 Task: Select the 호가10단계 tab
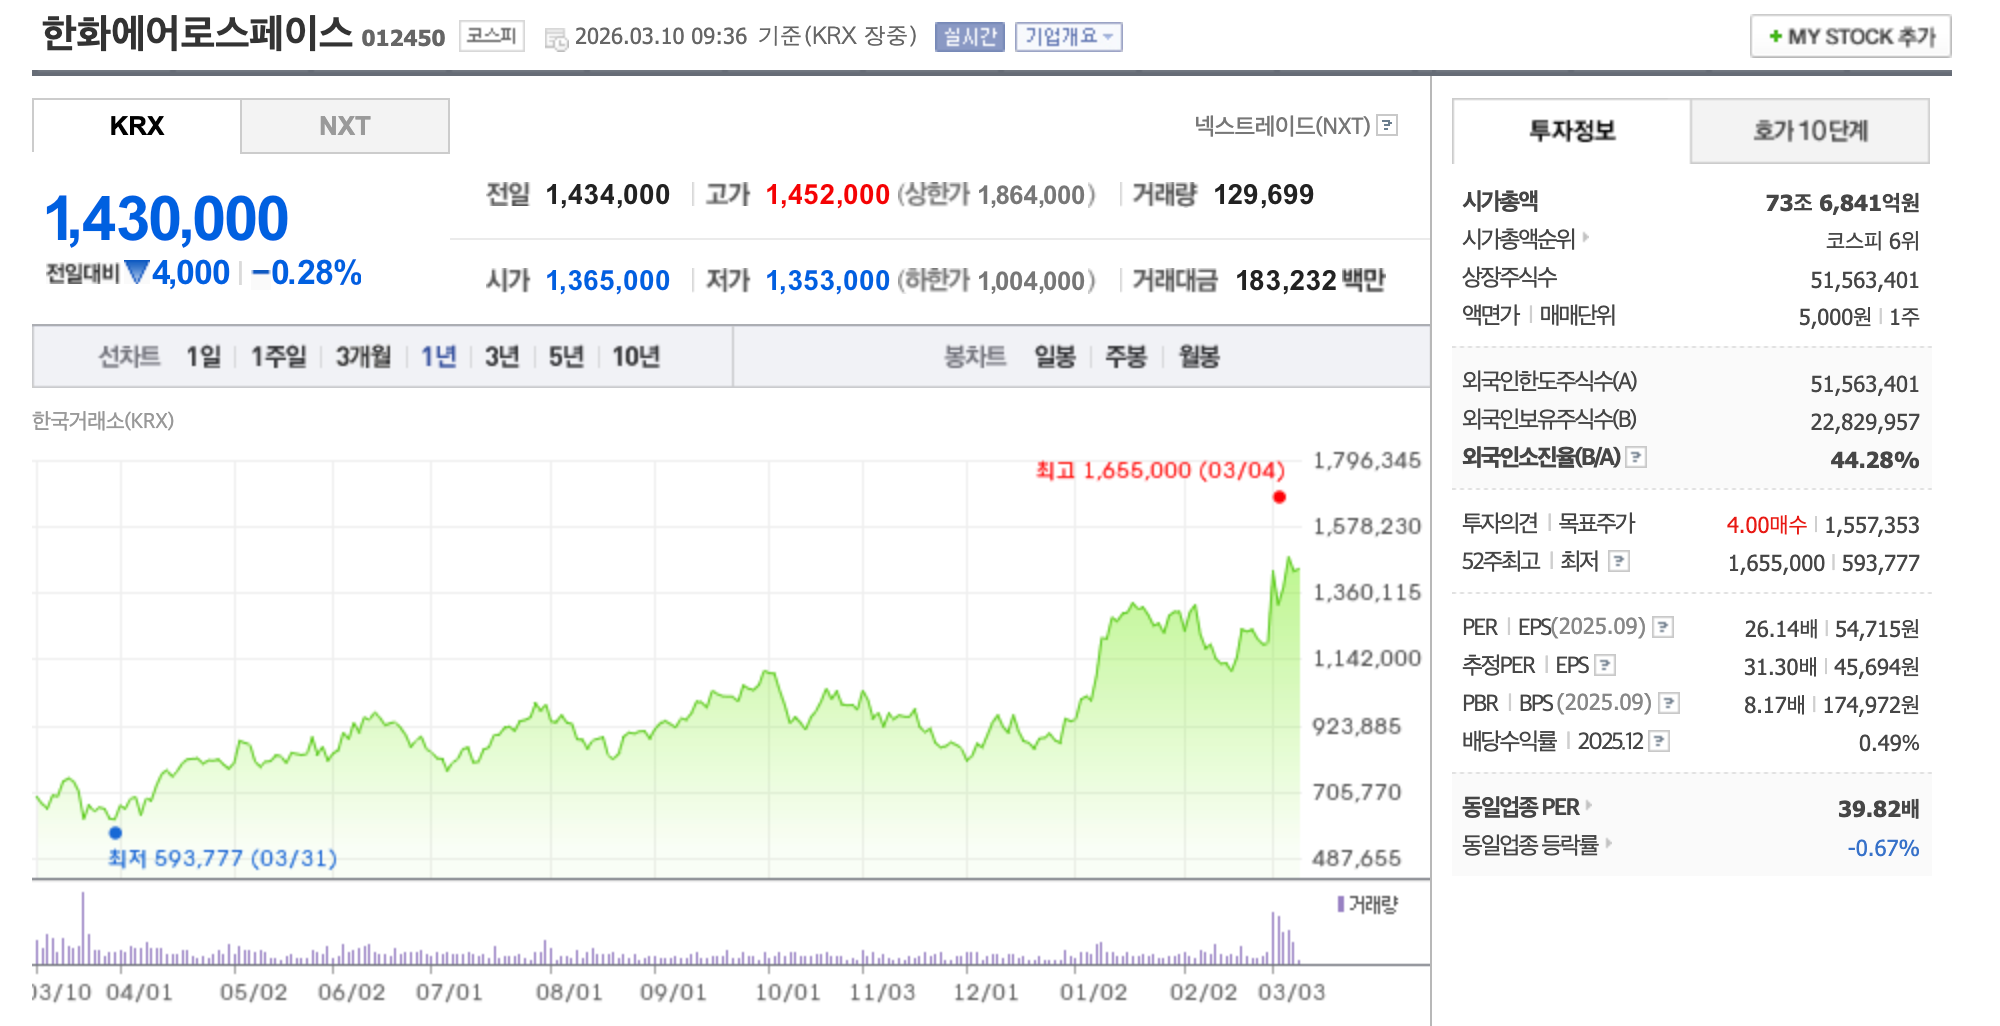pos(1810,131)
